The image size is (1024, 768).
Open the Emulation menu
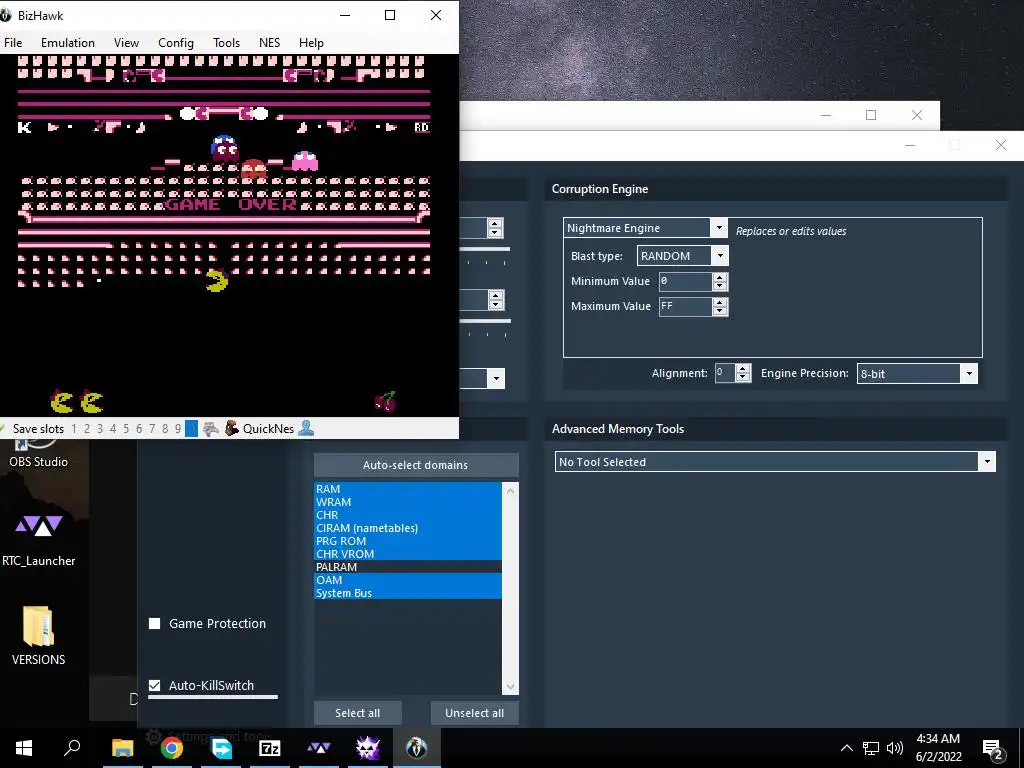click(68, 42)
